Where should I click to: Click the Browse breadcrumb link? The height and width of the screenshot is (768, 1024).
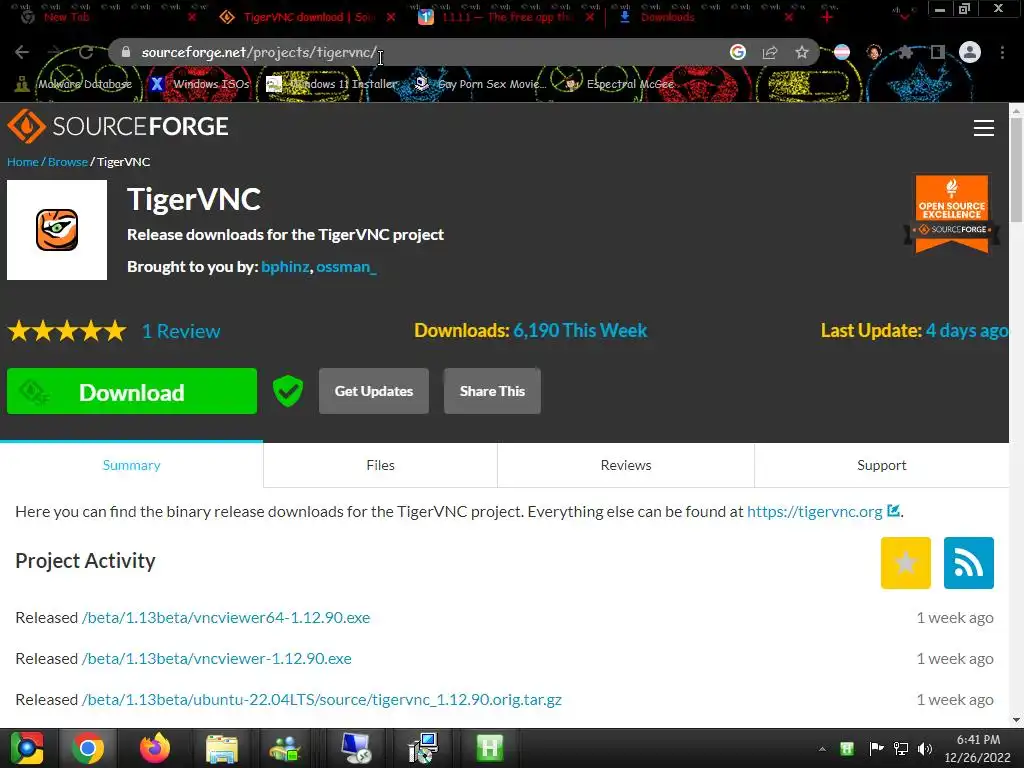tap(68, 161)
